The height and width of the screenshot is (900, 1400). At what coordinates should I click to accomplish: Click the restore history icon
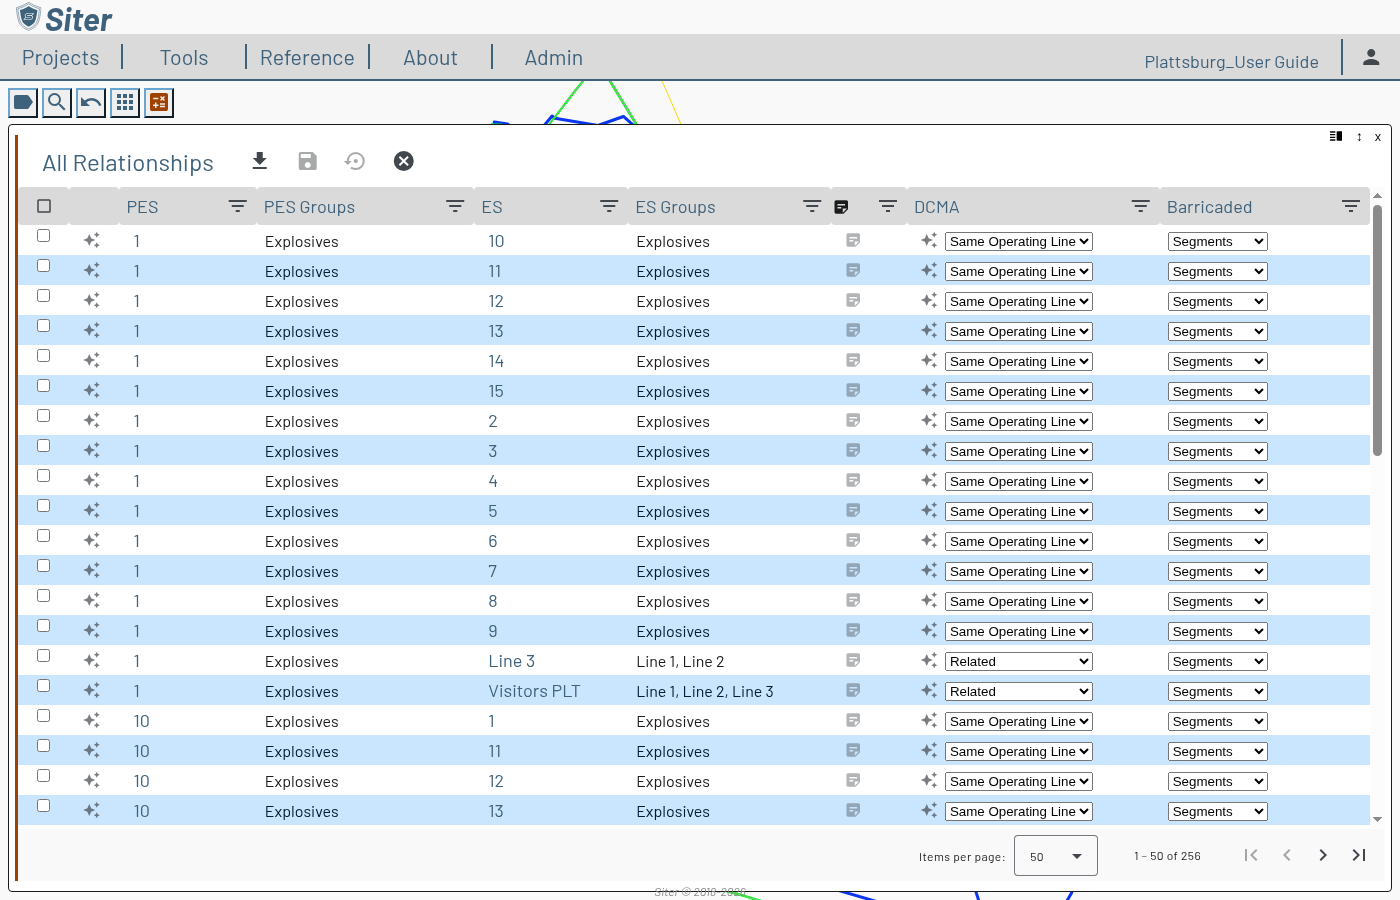[355, 161]
